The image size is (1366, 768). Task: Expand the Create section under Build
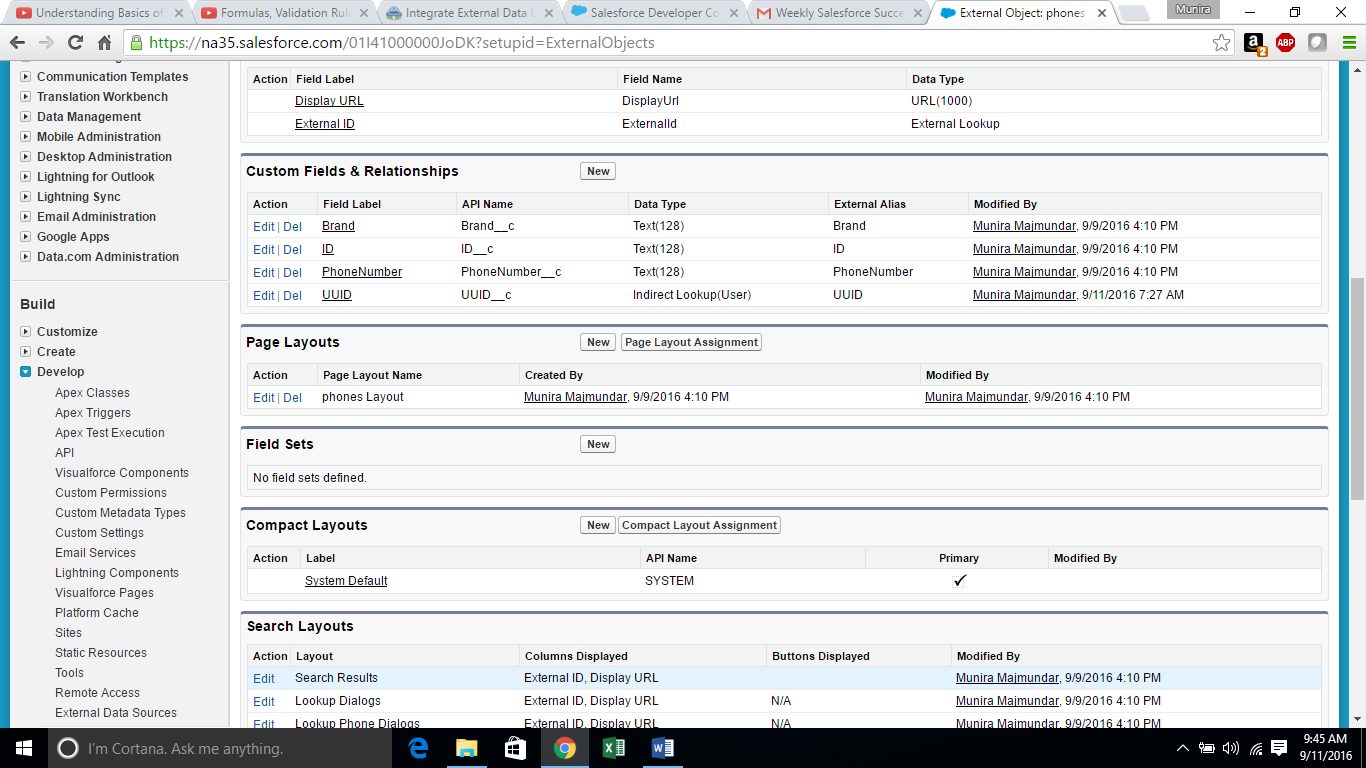pos(26,352)
